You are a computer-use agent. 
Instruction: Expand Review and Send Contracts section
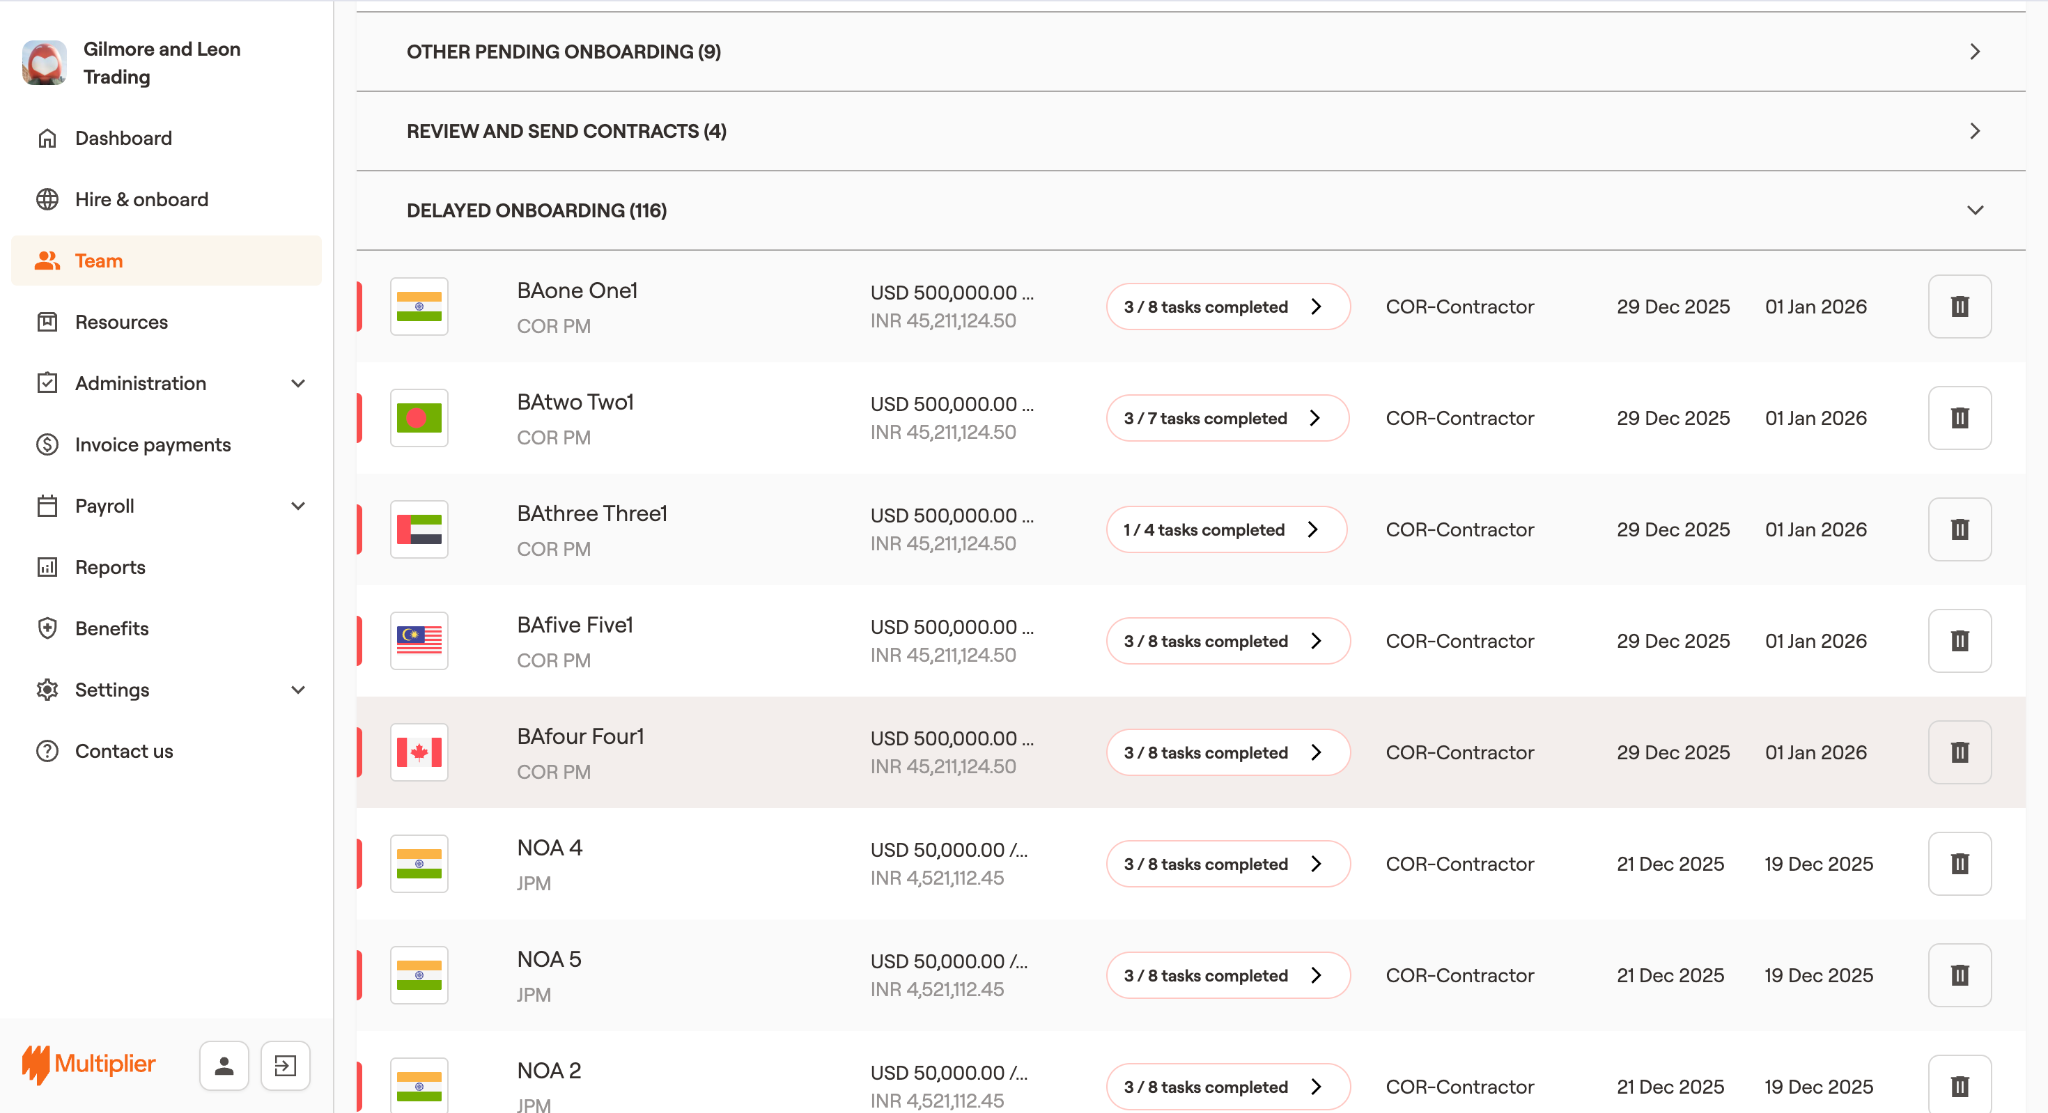pos(1974,131)
